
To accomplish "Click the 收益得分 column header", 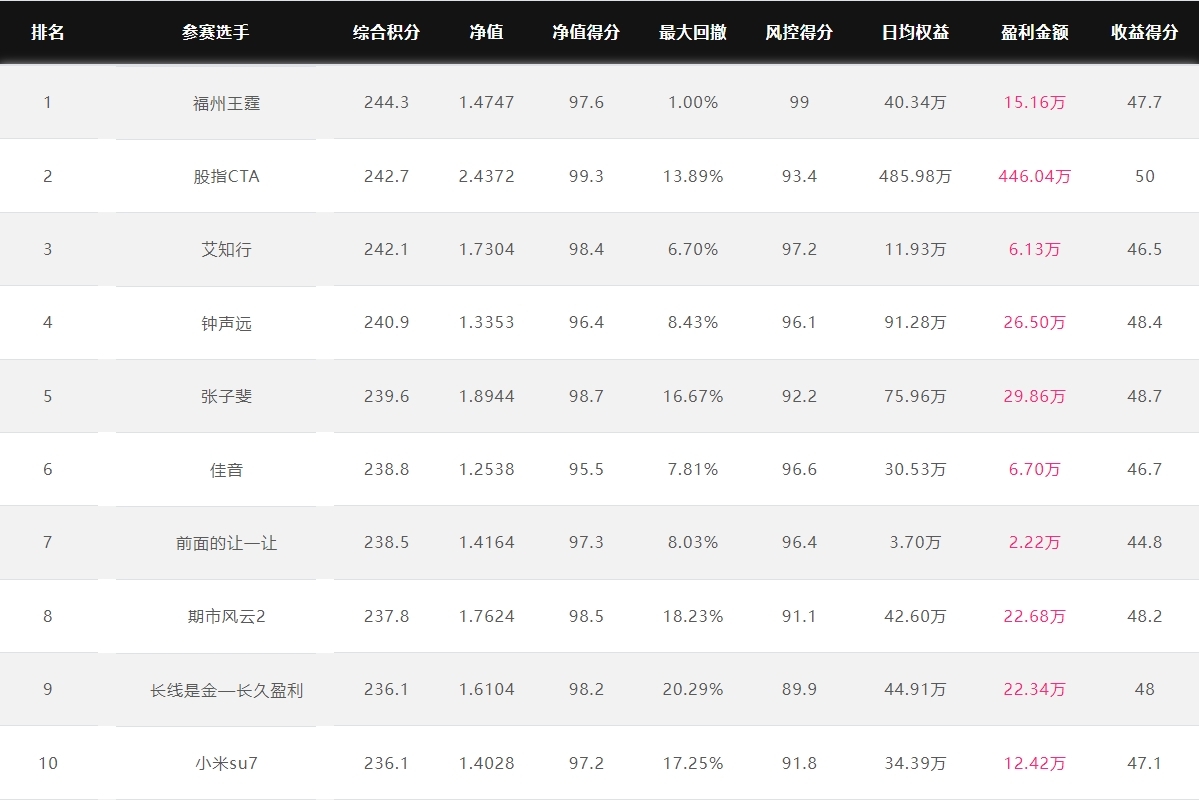I will pos(1144,32).
